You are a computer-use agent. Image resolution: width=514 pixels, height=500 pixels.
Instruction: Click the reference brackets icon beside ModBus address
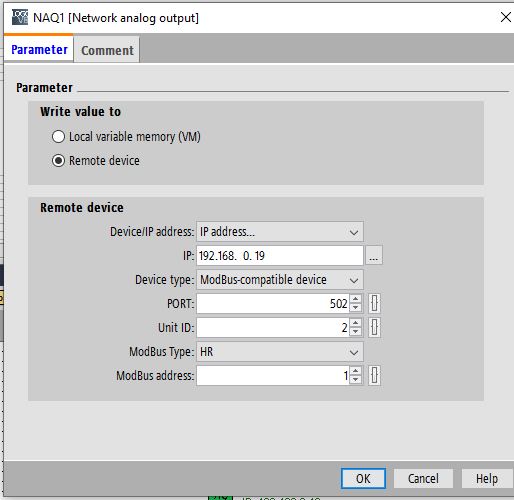click(x=374, y=375)
